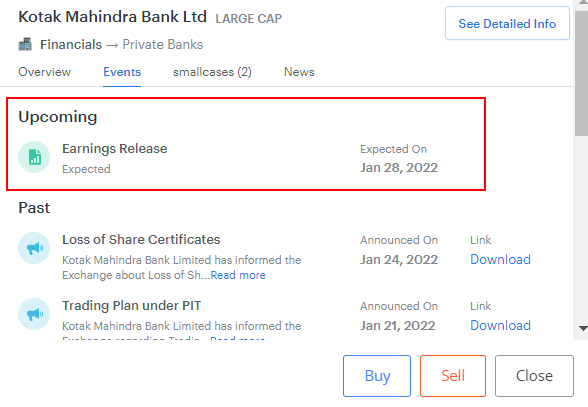Click the Private Banks sector link
Screen dimensions: 588x407
[163, 45]
